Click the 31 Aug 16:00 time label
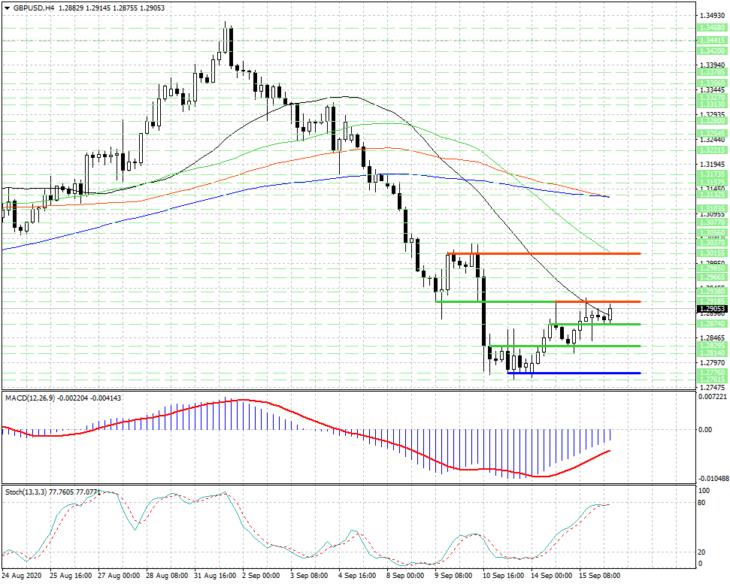The image size is (730, 584). tap(215, 576)
